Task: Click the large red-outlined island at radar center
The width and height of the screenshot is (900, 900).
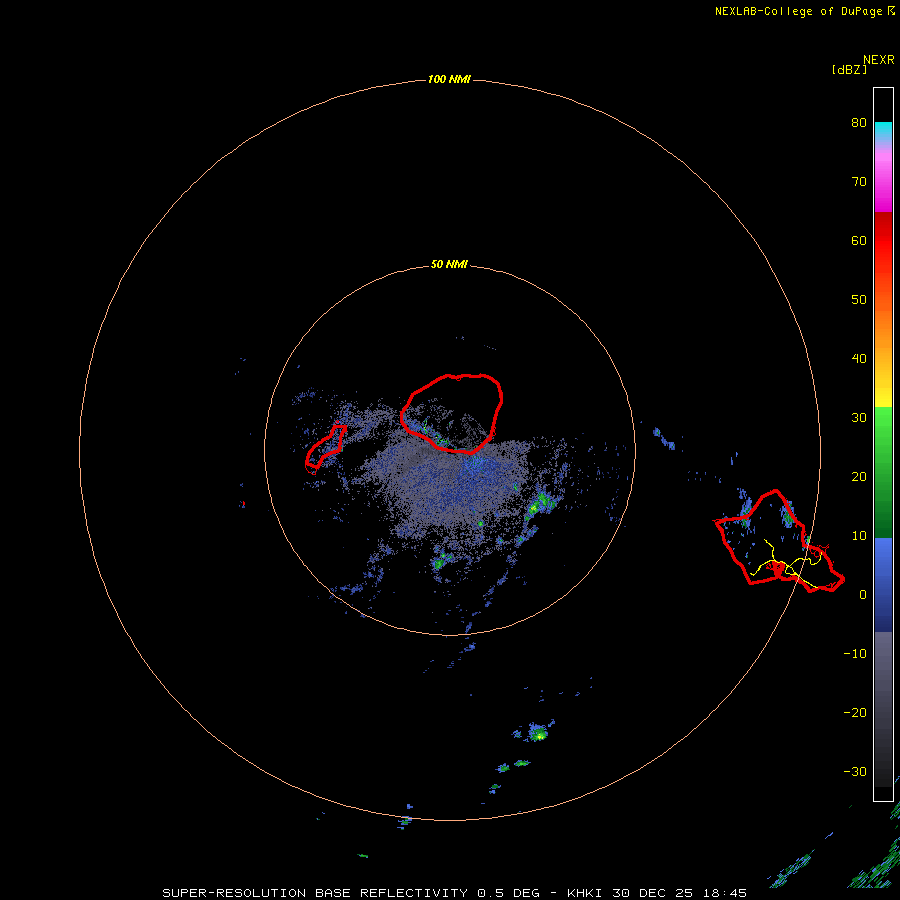Action: click(x=452, y=413)
